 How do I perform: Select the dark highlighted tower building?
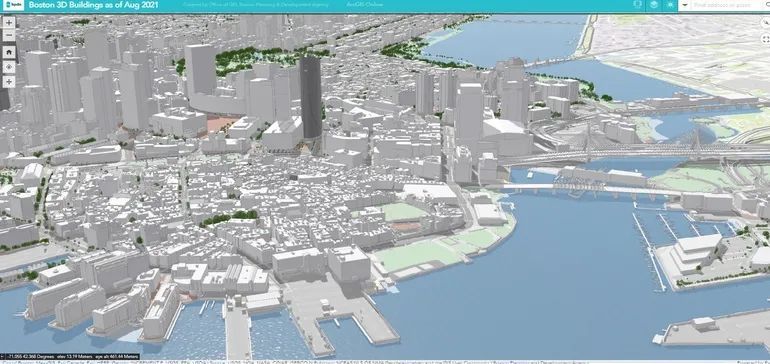(311, 97)
